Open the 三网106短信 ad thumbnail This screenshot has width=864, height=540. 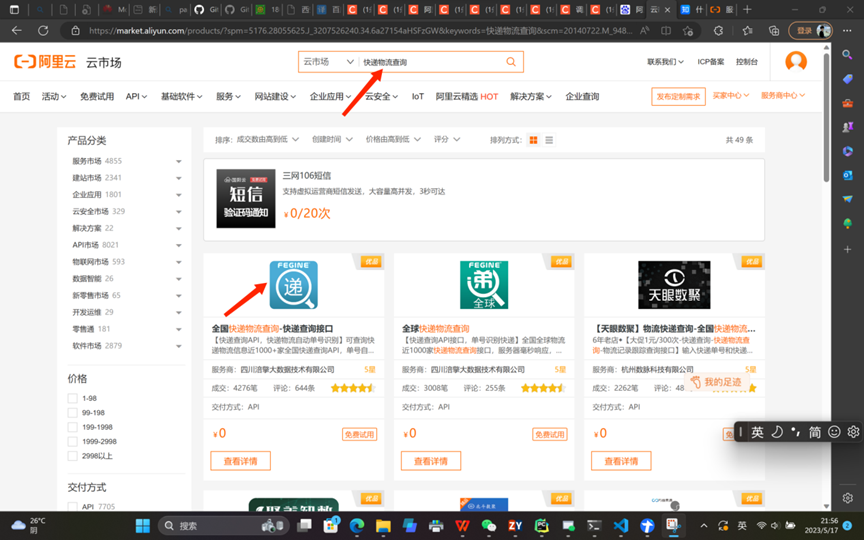[246, 198]
